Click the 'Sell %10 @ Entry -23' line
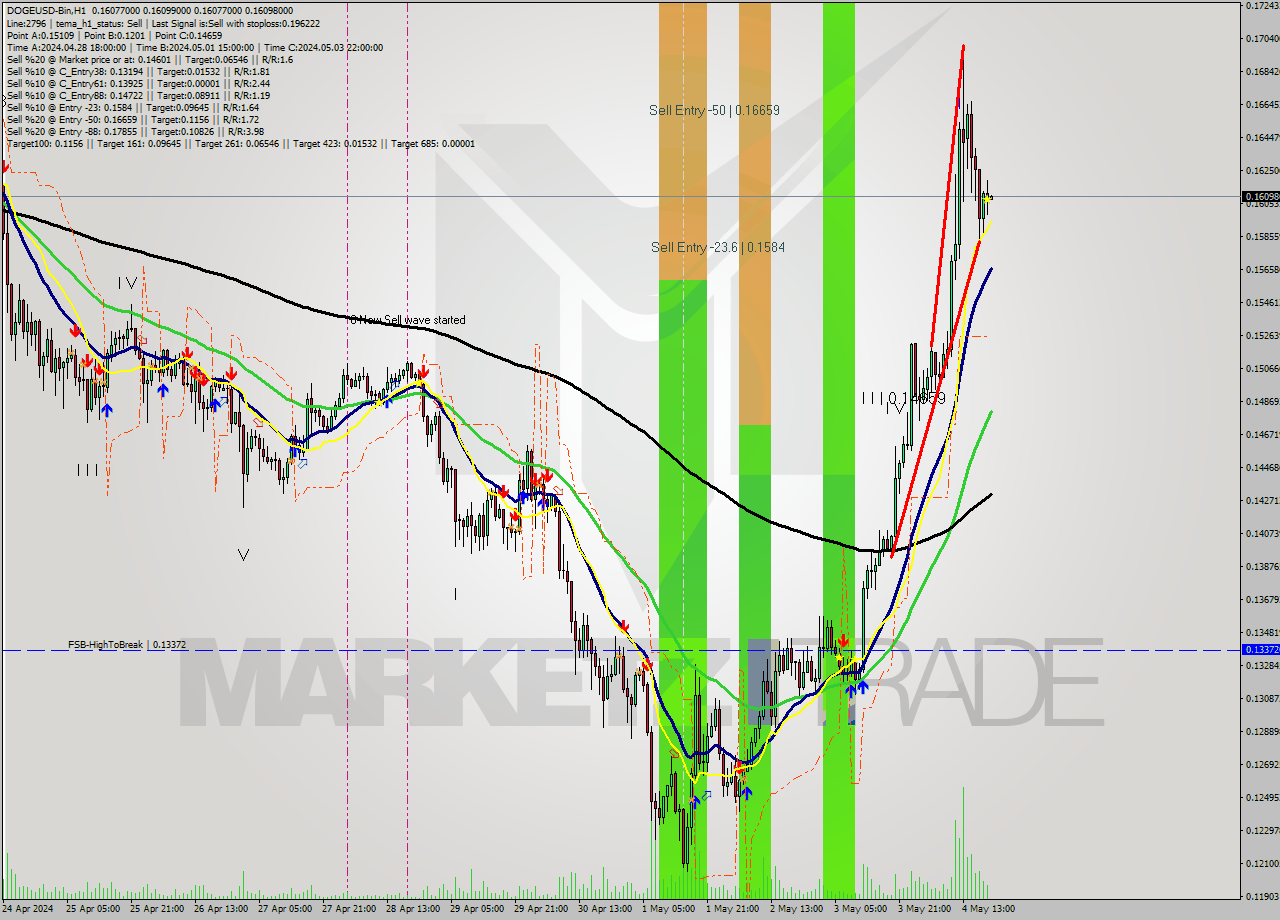Screen dimensions: 1280x920 [132, 107]
